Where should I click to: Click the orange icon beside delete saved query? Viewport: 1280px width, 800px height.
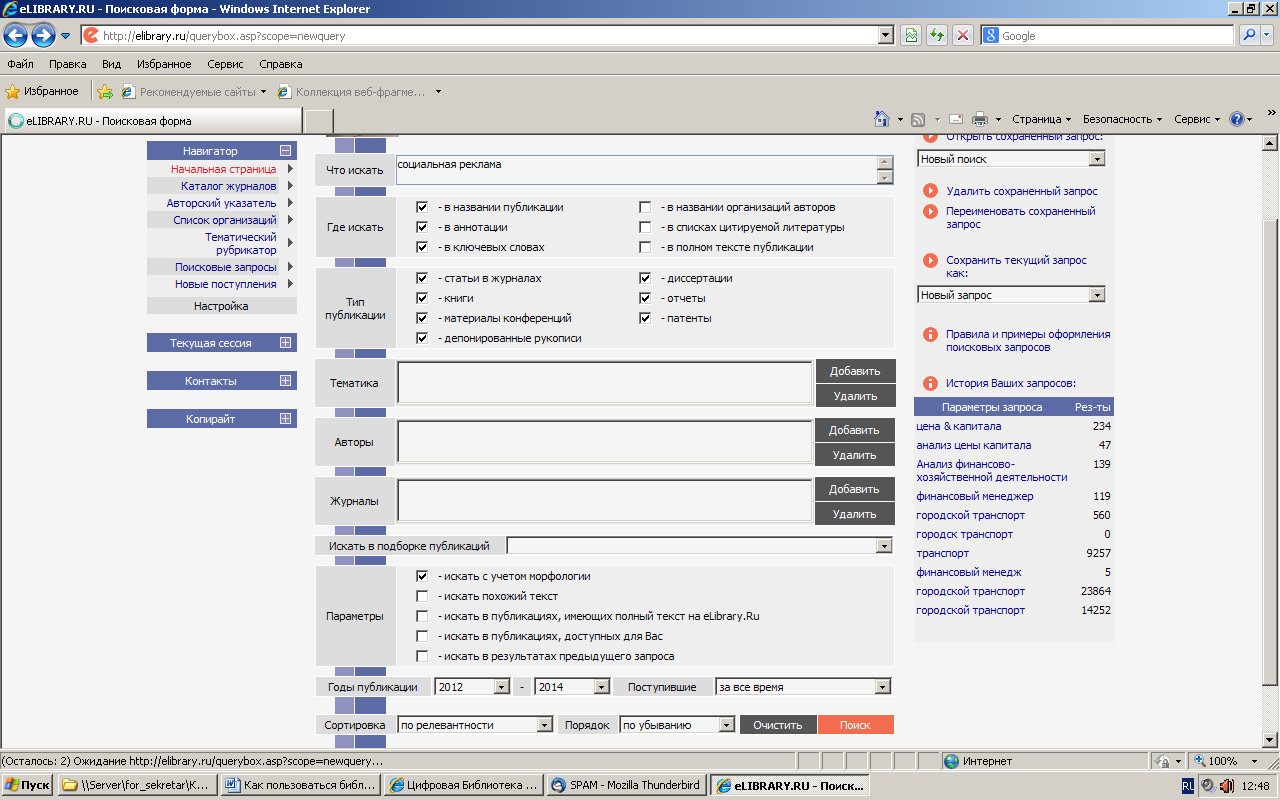(931, 190)
